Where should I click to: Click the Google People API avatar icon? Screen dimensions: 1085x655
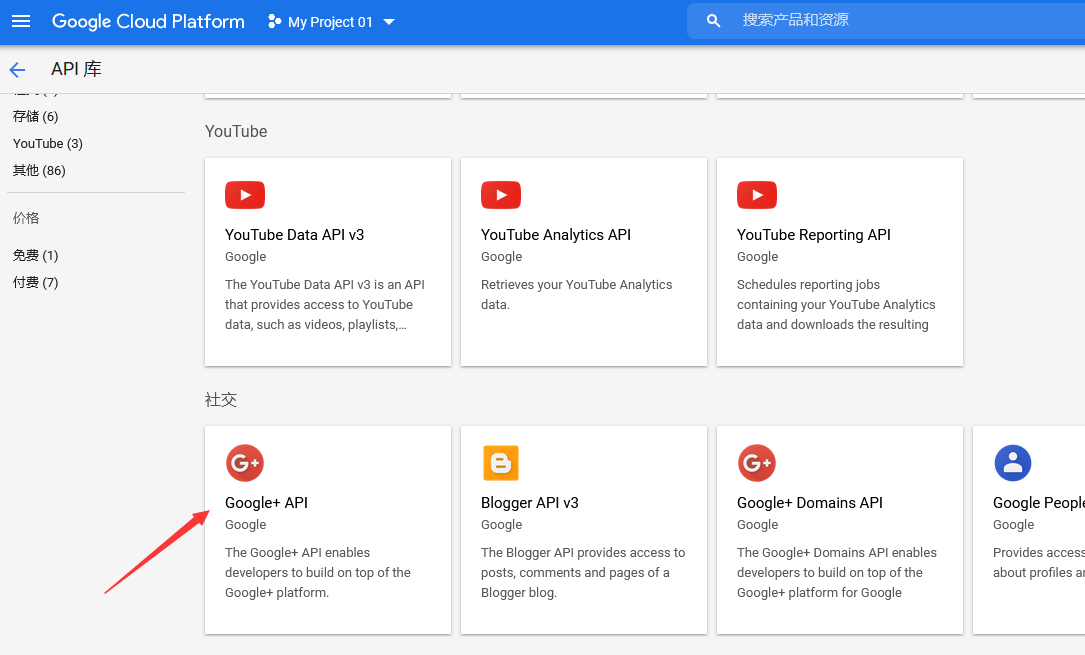coord(1013,463)
